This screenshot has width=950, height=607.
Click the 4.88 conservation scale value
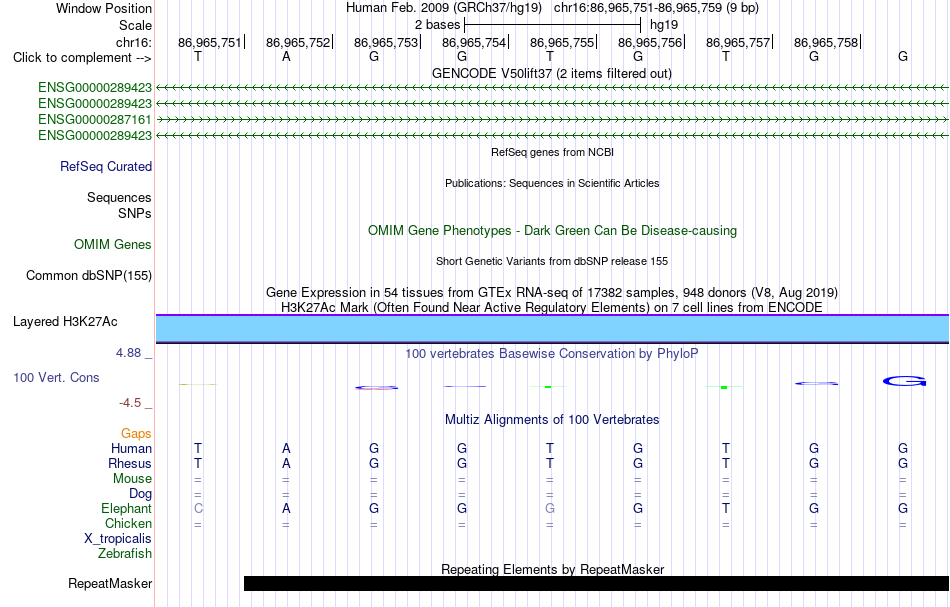coord(128,353)
